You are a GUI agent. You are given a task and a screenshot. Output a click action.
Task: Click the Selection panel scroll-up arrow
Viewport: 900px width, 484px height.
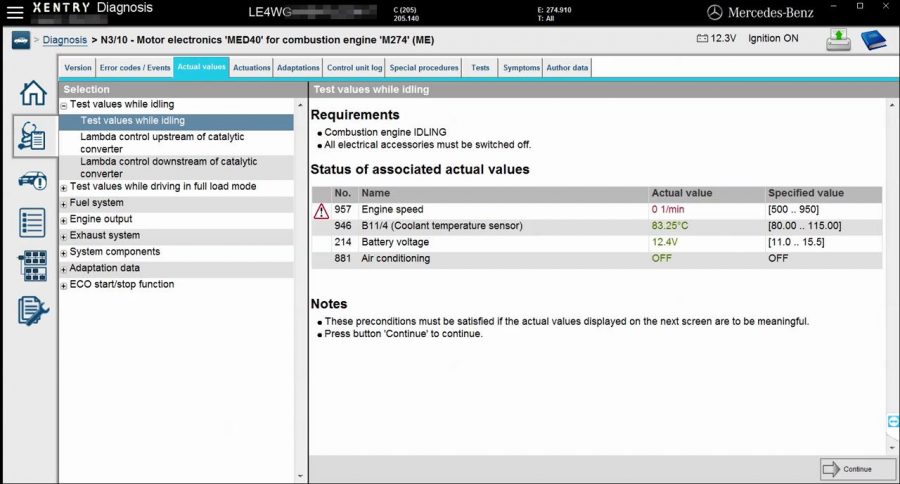[x=300, y=105]
